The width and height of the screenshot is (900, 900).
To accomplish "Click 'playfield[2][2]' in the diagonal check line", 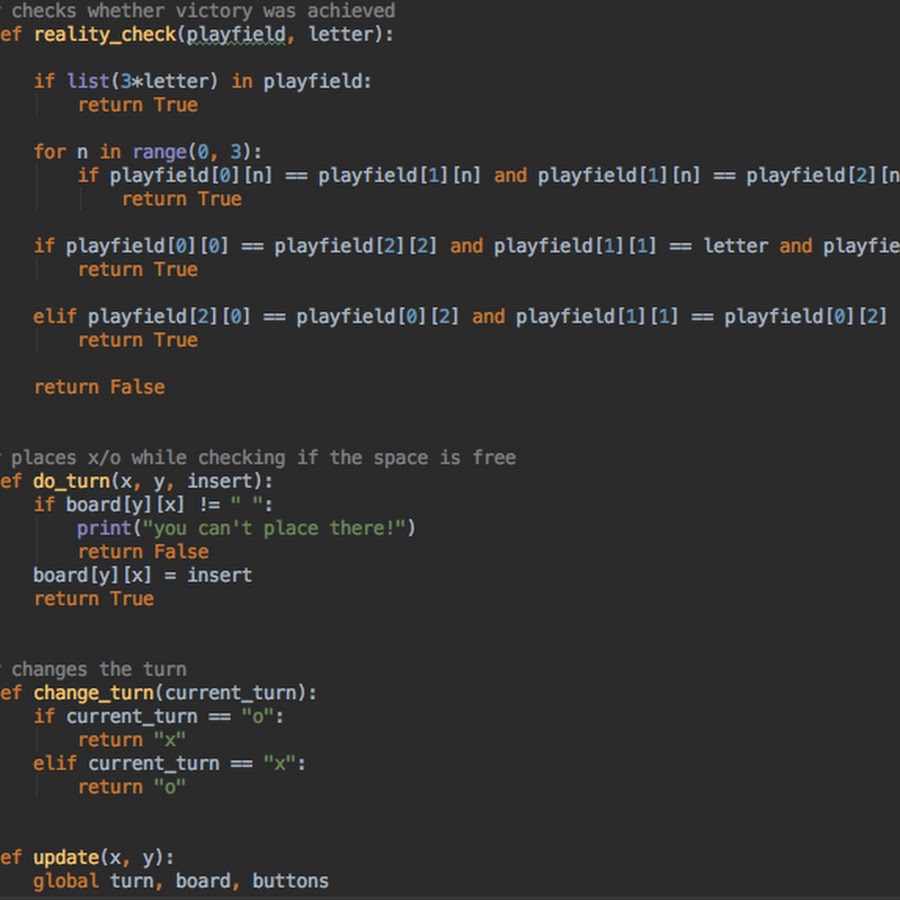I will pyautogui.click(x=355, y=246).
